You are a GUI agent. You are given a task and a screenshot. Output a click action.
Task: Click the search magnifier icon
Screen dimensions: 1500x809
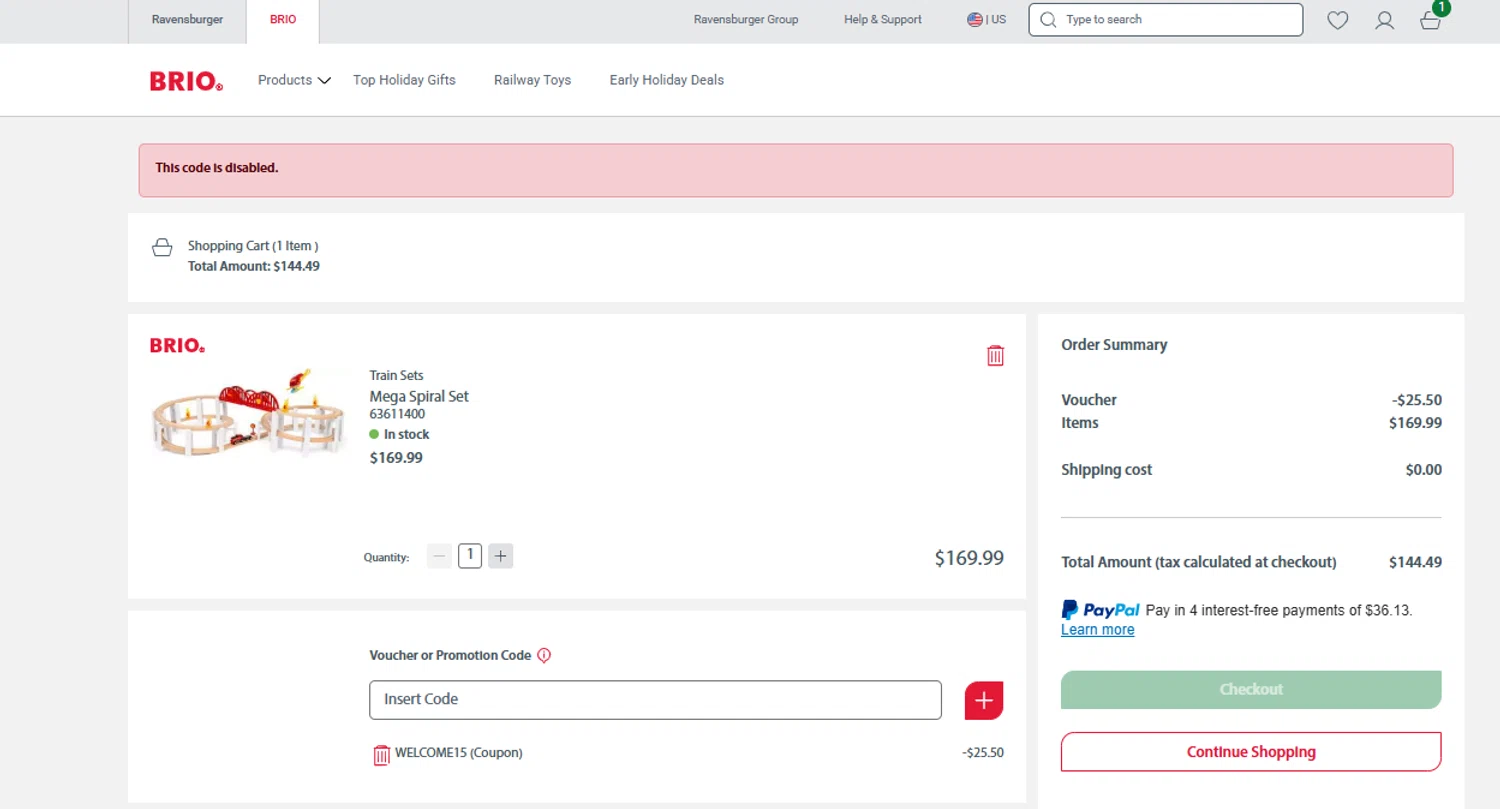1048,20
